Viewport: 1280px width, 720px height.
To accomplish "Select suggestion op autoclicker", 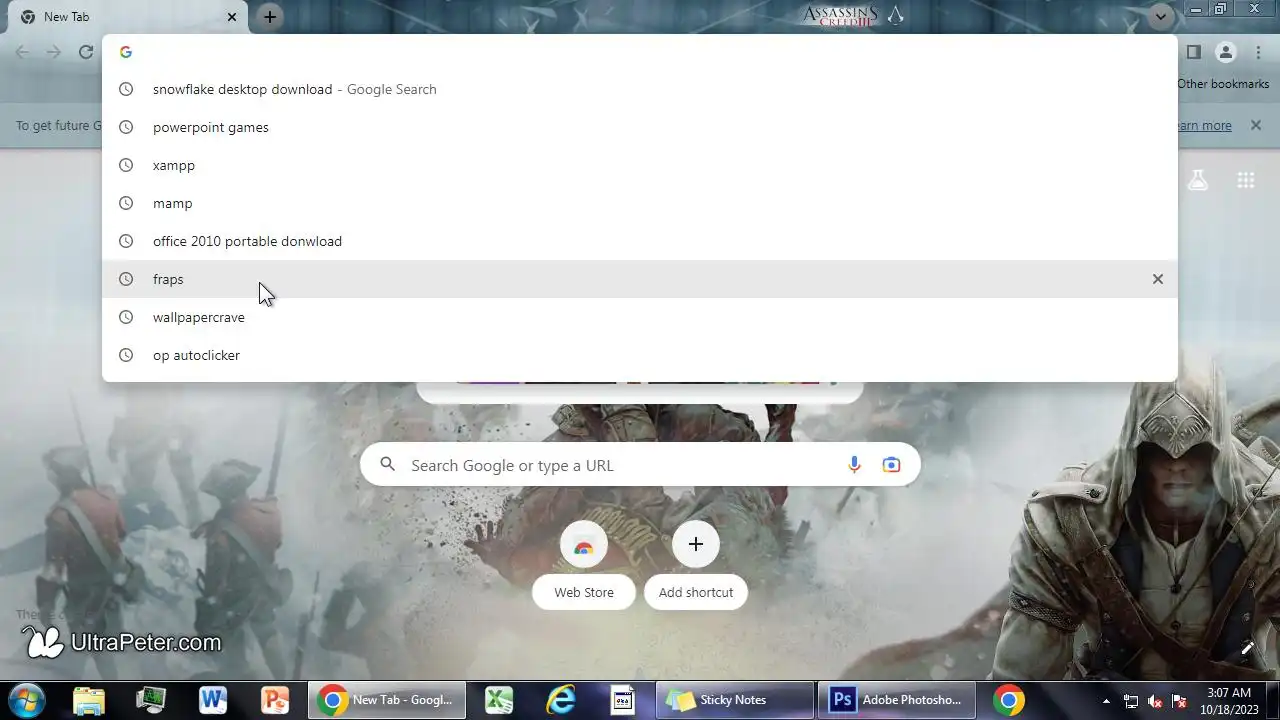I will click(640, 355).
